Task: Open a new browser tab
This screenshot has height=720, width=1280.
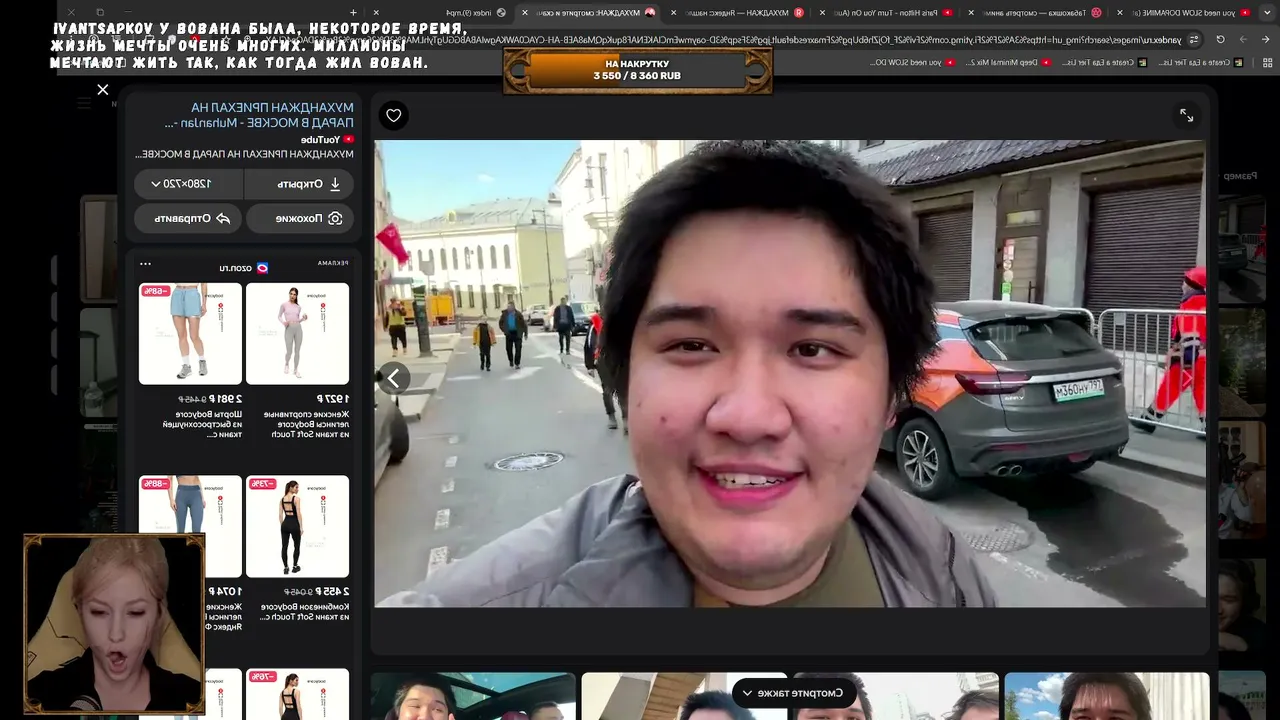Action: tap(352, 13)
